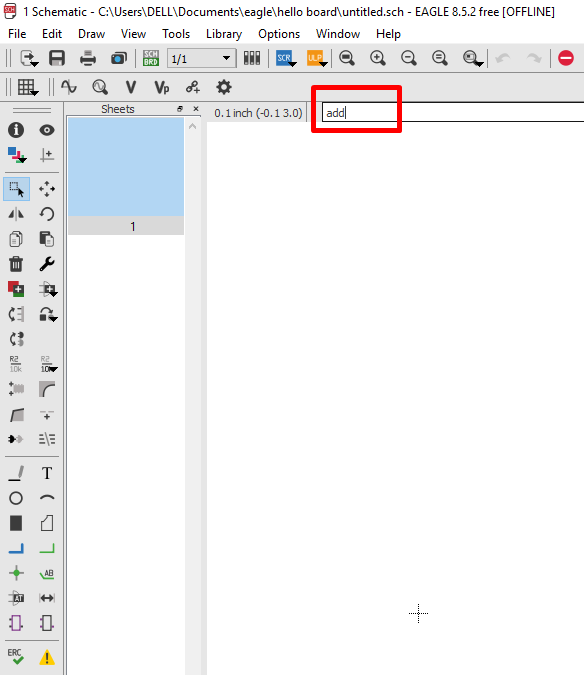
Task: Open the Window menu
Action: (x=338, y=34)
